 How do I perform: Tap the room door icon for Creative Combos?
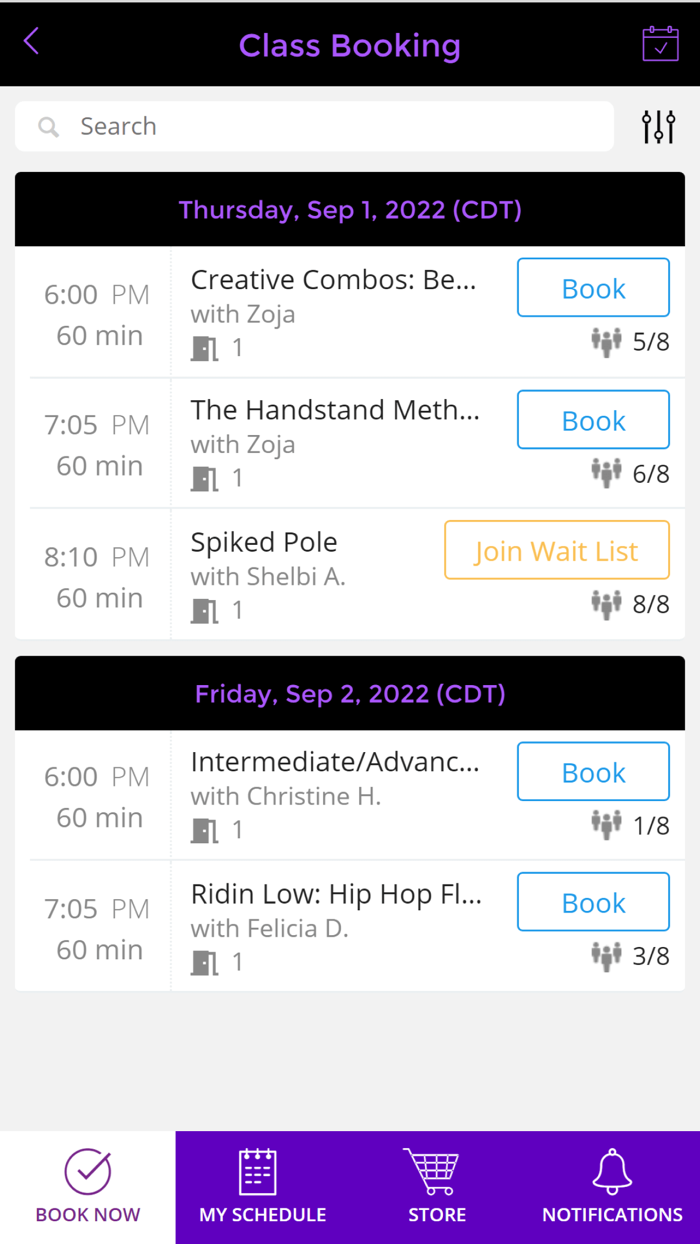click(205, 348)
